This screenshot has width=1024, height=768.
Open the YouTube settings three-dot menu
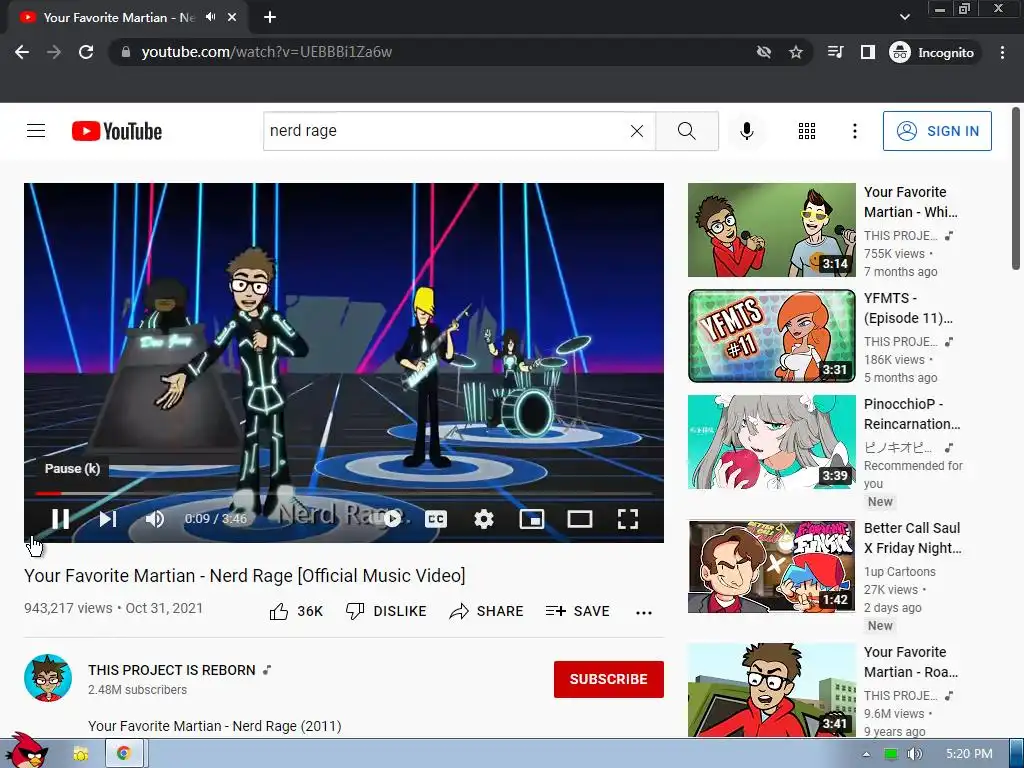854,131
